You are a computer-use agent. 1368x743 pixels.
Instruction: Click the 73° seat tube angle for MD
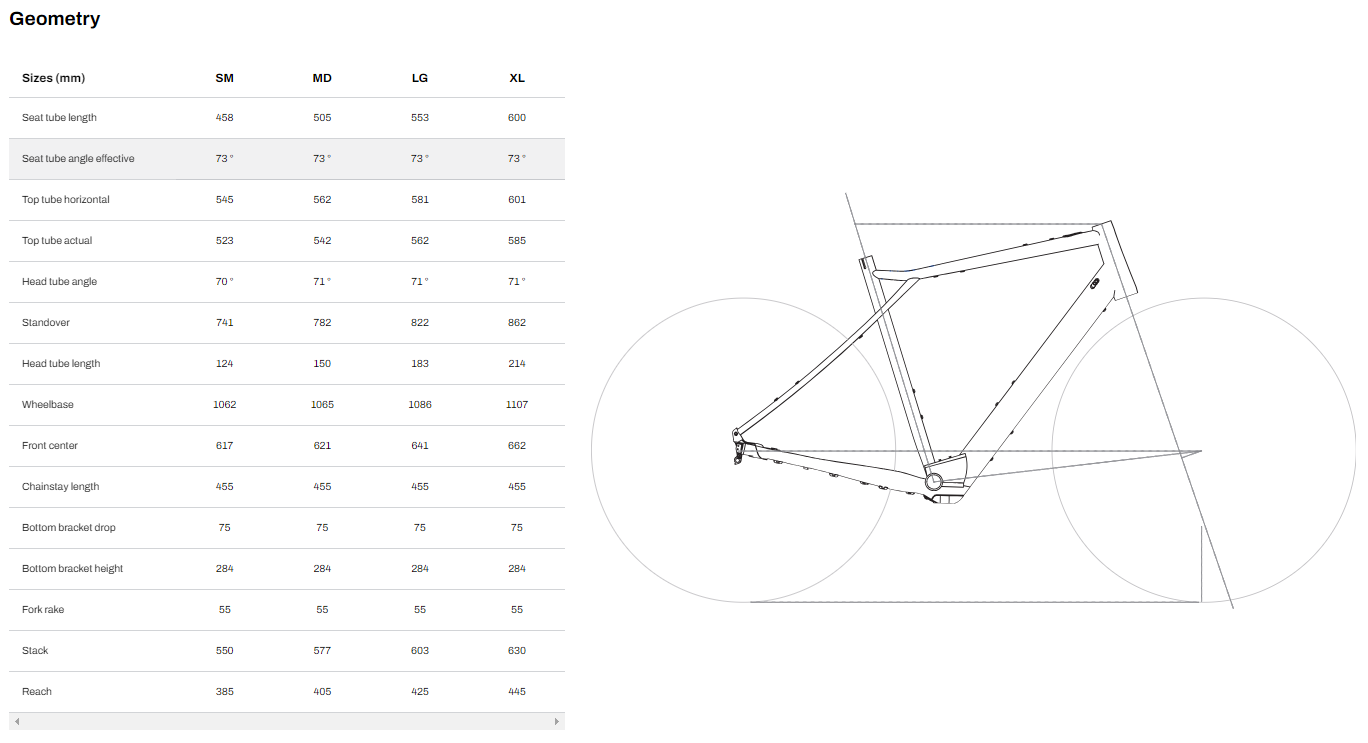(x=320, y=158)
